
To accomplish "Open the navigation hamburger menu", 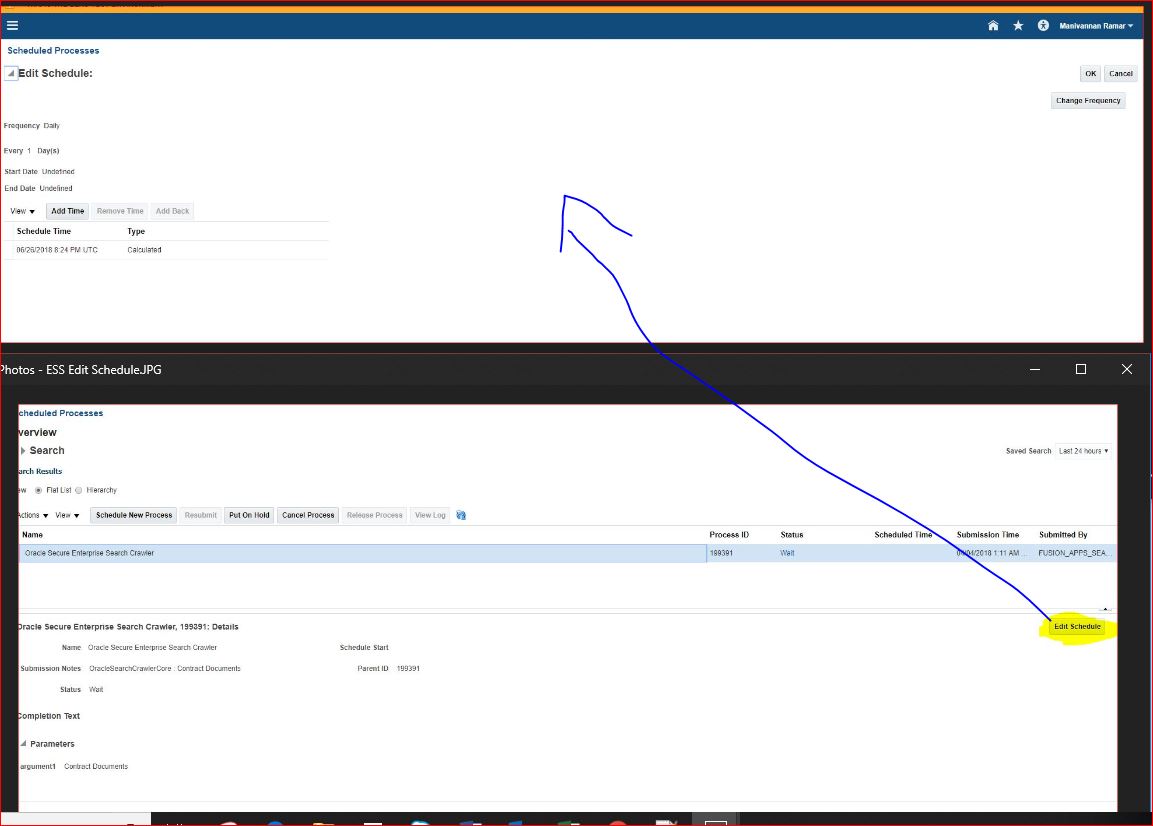I will pos(13,25).
